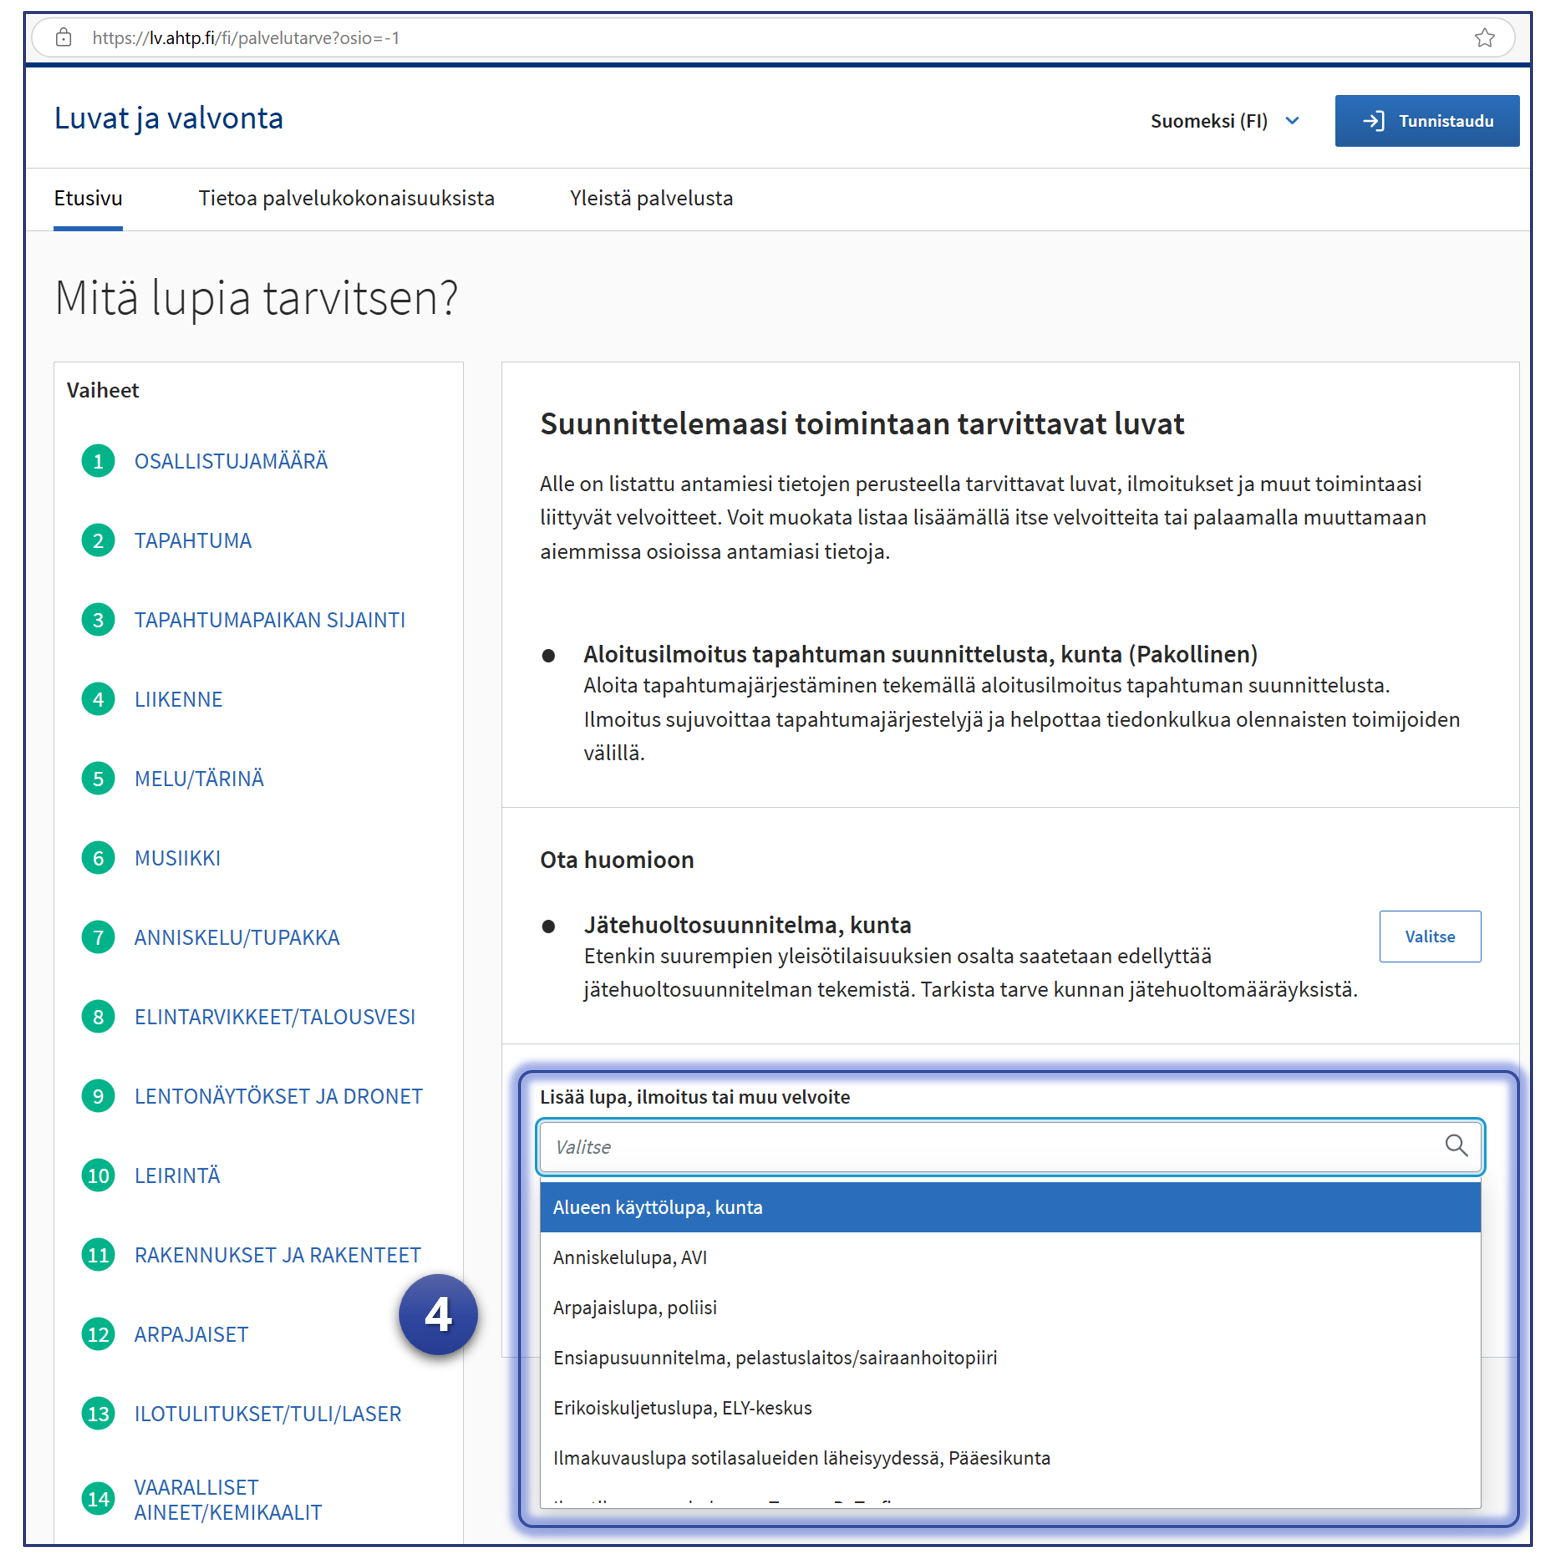
Task: Open the Yleistä palvelusta tab
Action: (x=651, y=198)
